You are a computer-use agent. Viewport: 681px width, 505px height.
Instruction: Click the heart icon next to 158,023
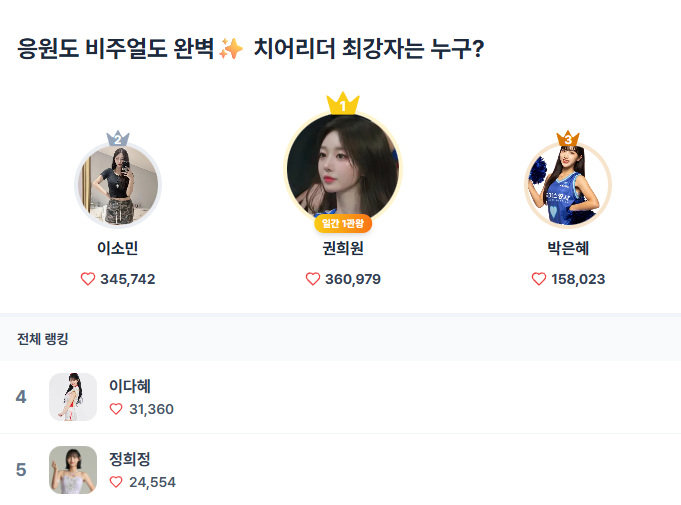pyautogui.click(x=539, y=279)
